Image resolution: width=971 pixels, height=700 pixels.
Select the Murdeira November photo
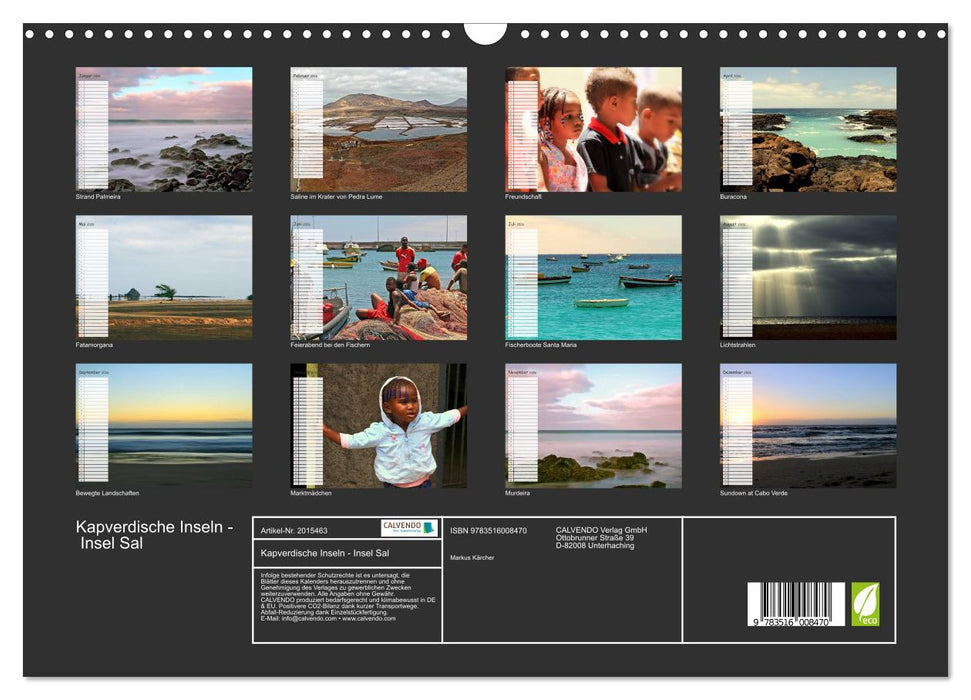click(593, 425)
